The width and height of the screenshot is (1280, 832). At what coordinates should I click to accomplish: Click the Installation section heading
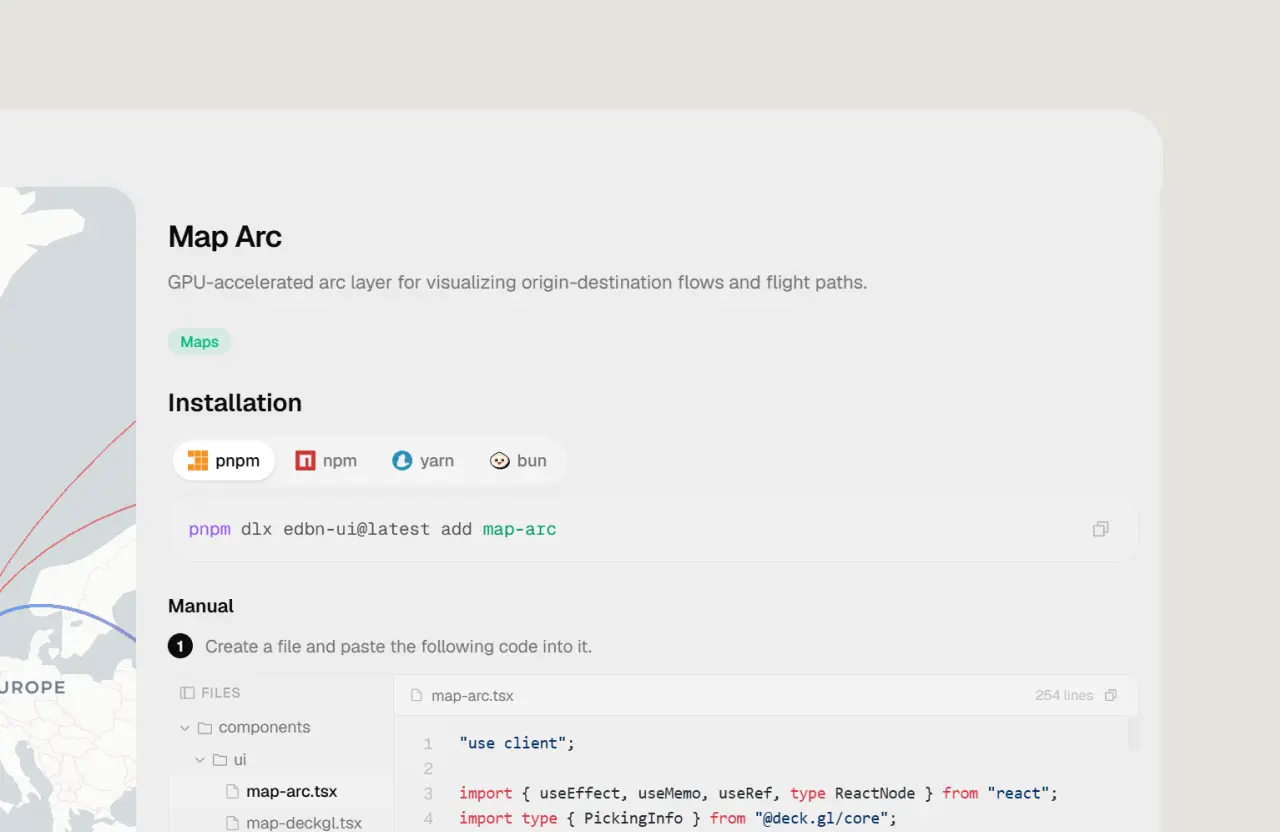[235, 403]
